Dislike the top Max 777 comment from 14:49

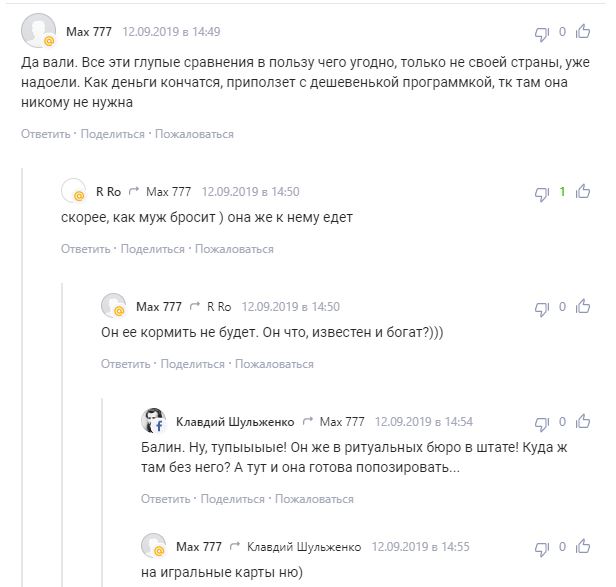pos(543,33)
